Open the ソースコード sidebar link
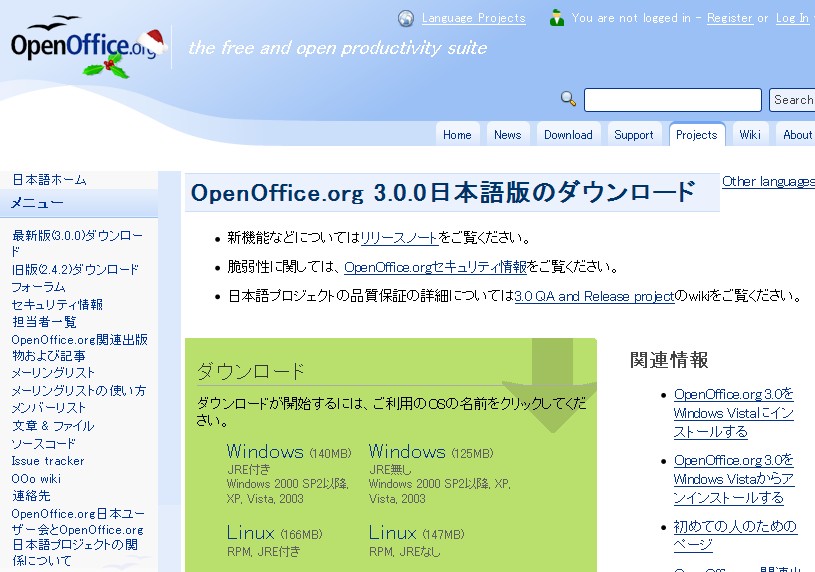The width and height of the screenshot is (815, 572). (x=44, y=444)
